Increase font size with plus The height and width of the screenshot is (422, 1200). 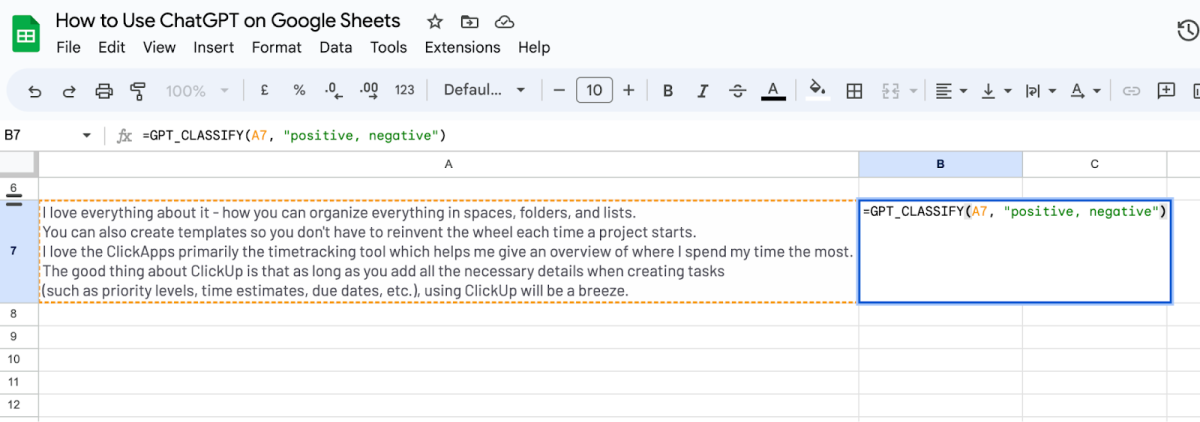coord(629,90)
